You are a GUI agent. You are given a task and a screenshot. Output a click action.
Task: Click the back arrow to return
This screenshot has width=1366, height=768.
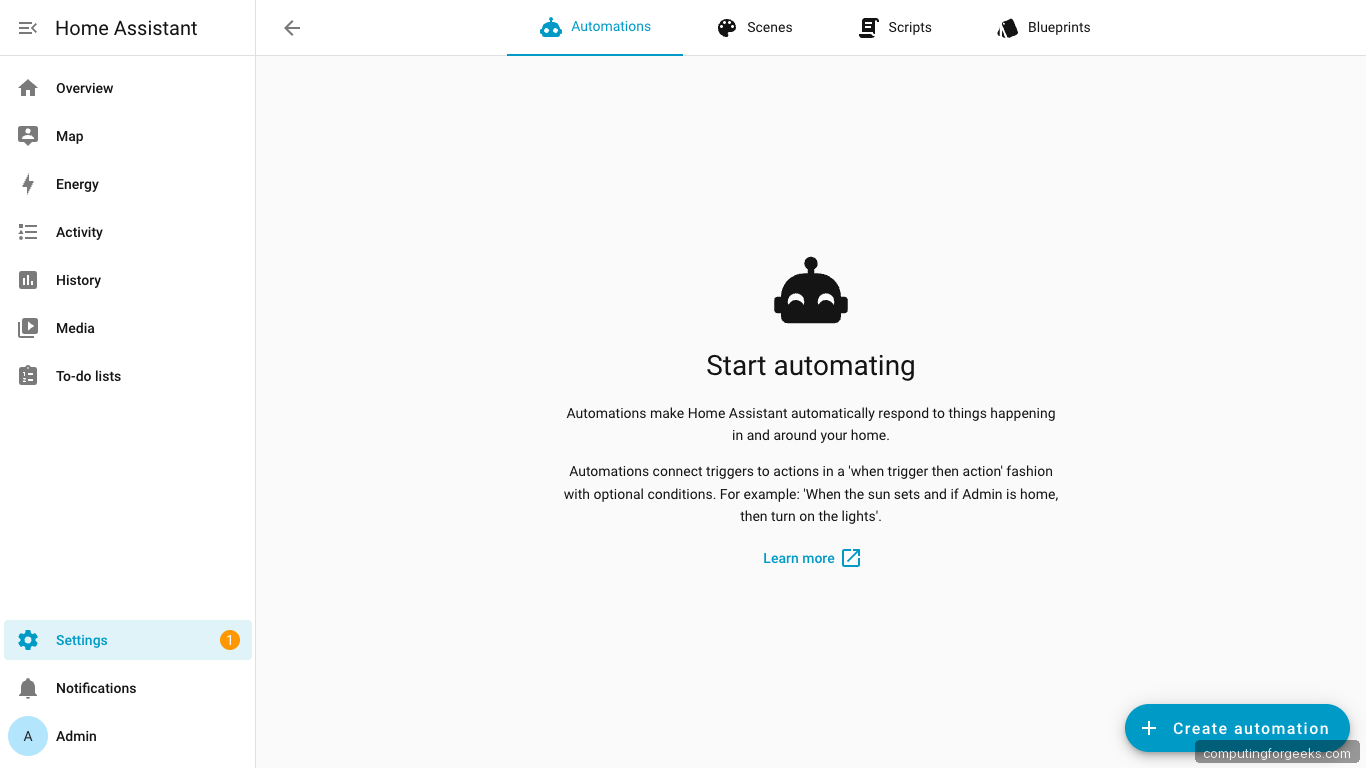pos(291,28)
